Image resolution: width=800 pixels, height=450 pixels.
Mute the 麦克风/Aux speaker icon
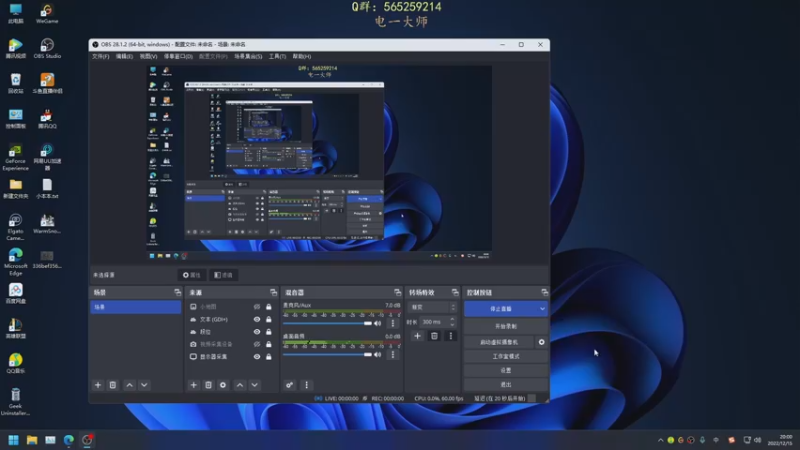coord(378,323)
